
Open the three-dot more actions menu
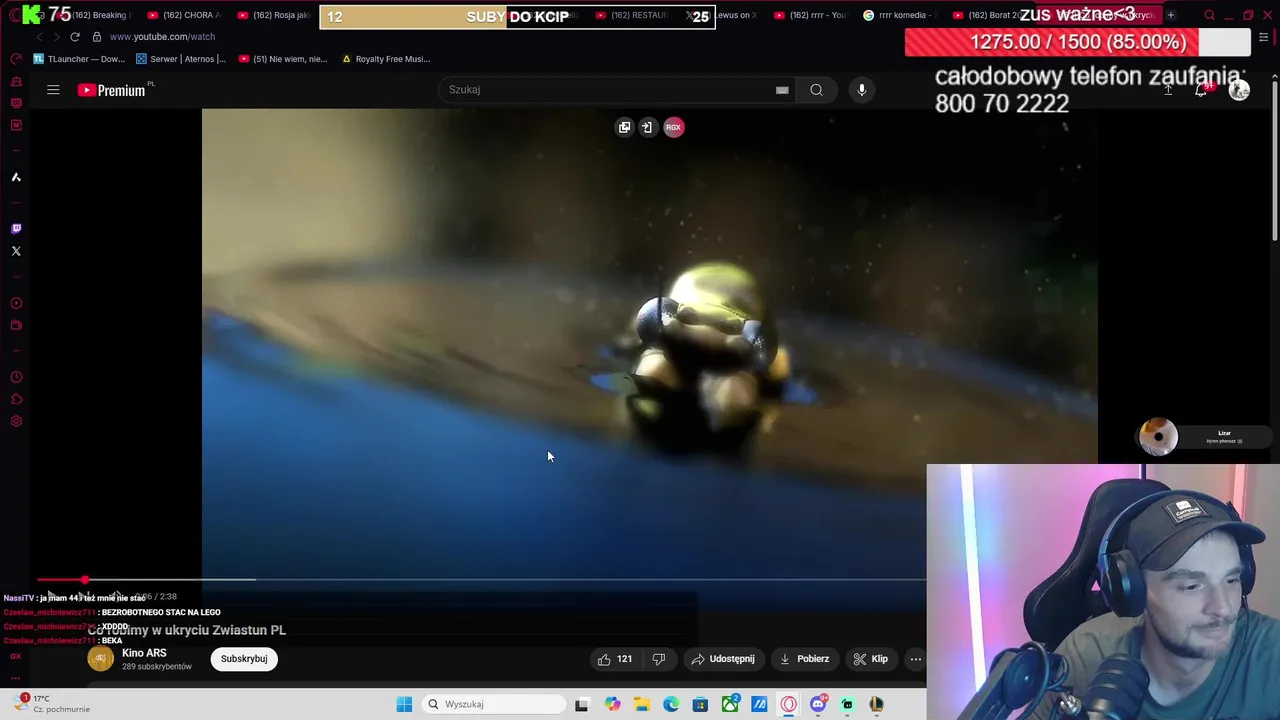(x=916, y=659)
